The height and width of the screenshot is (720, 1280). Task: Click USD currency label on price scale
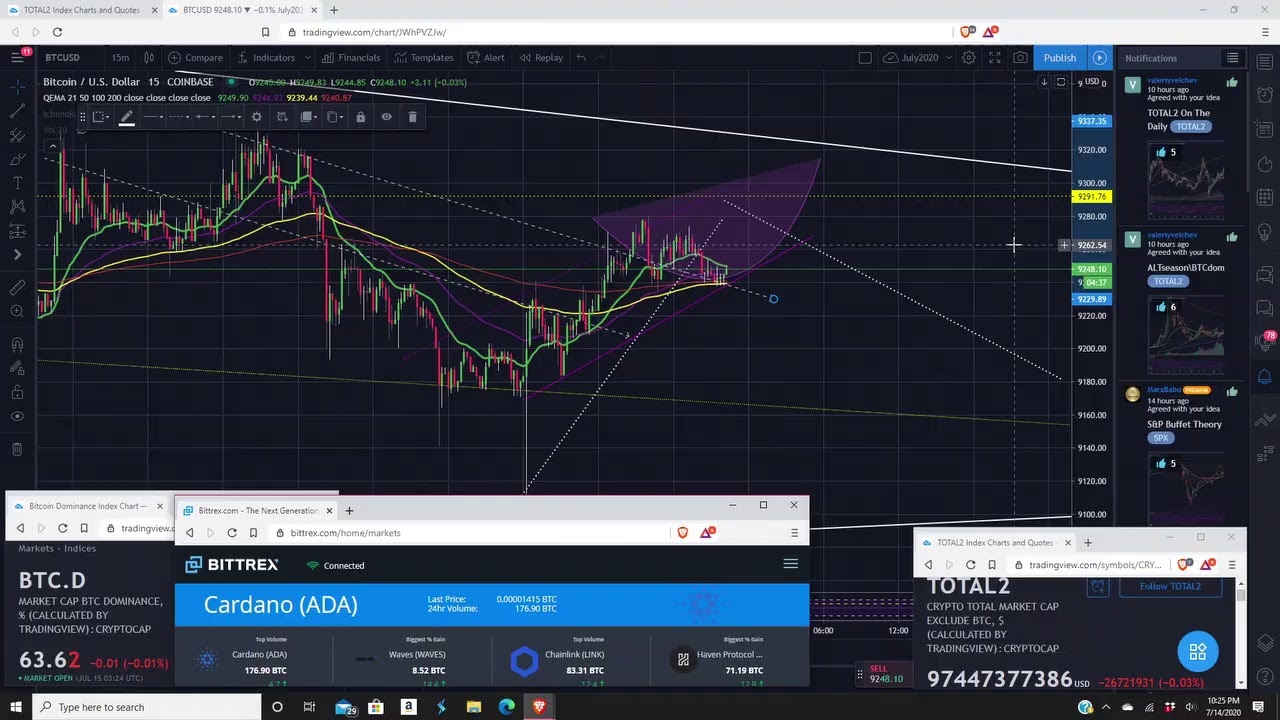(x=1092, y=82)
